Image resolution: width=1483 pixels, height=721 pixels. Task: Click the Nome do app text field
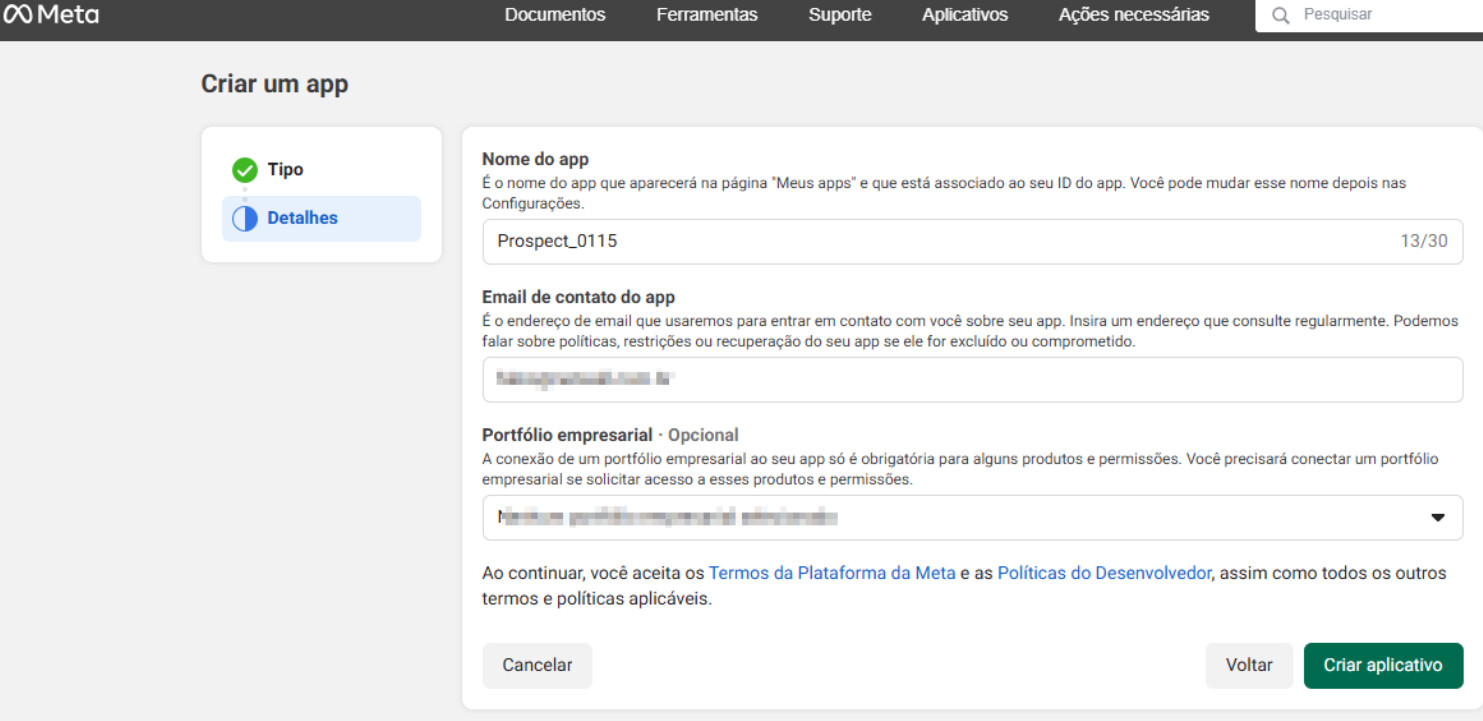(940, 241)
